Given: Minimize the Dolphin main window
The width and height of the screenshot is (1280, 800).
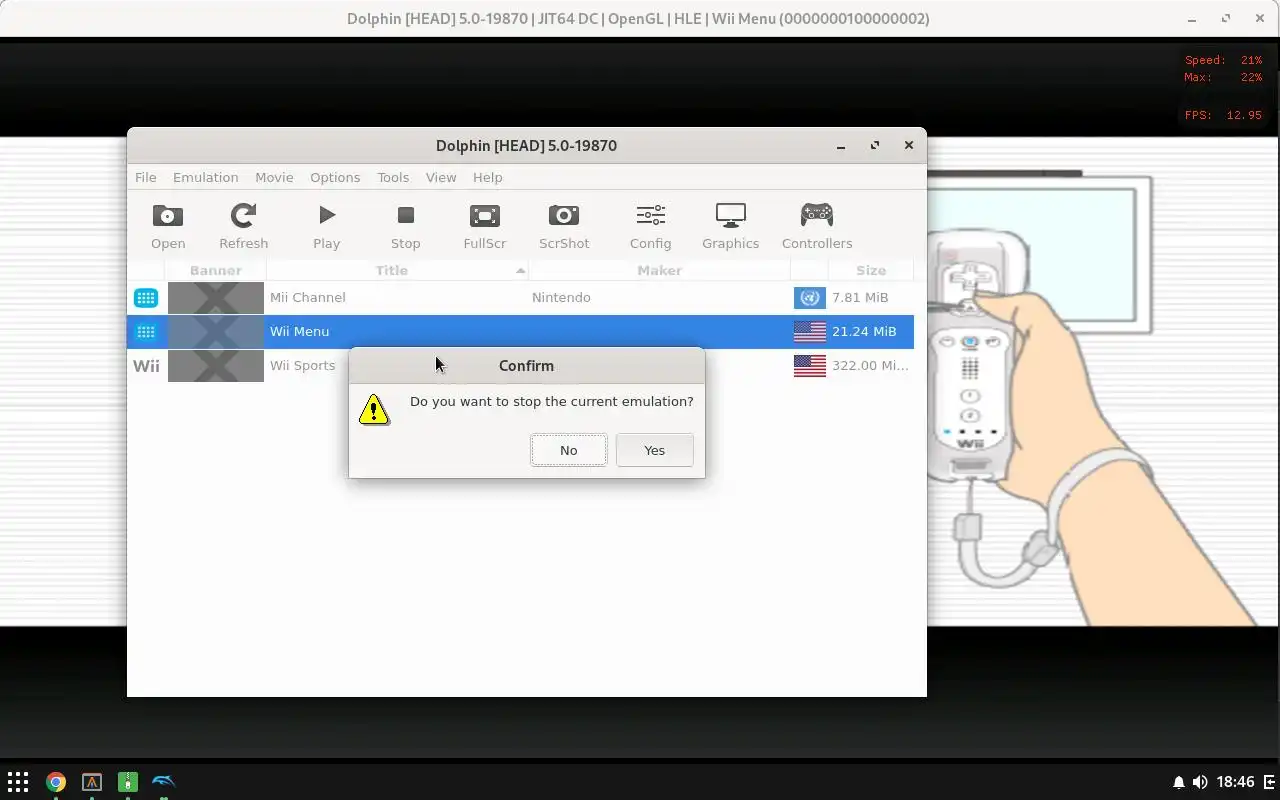Looking at the screenshot, I should (841, 145).
